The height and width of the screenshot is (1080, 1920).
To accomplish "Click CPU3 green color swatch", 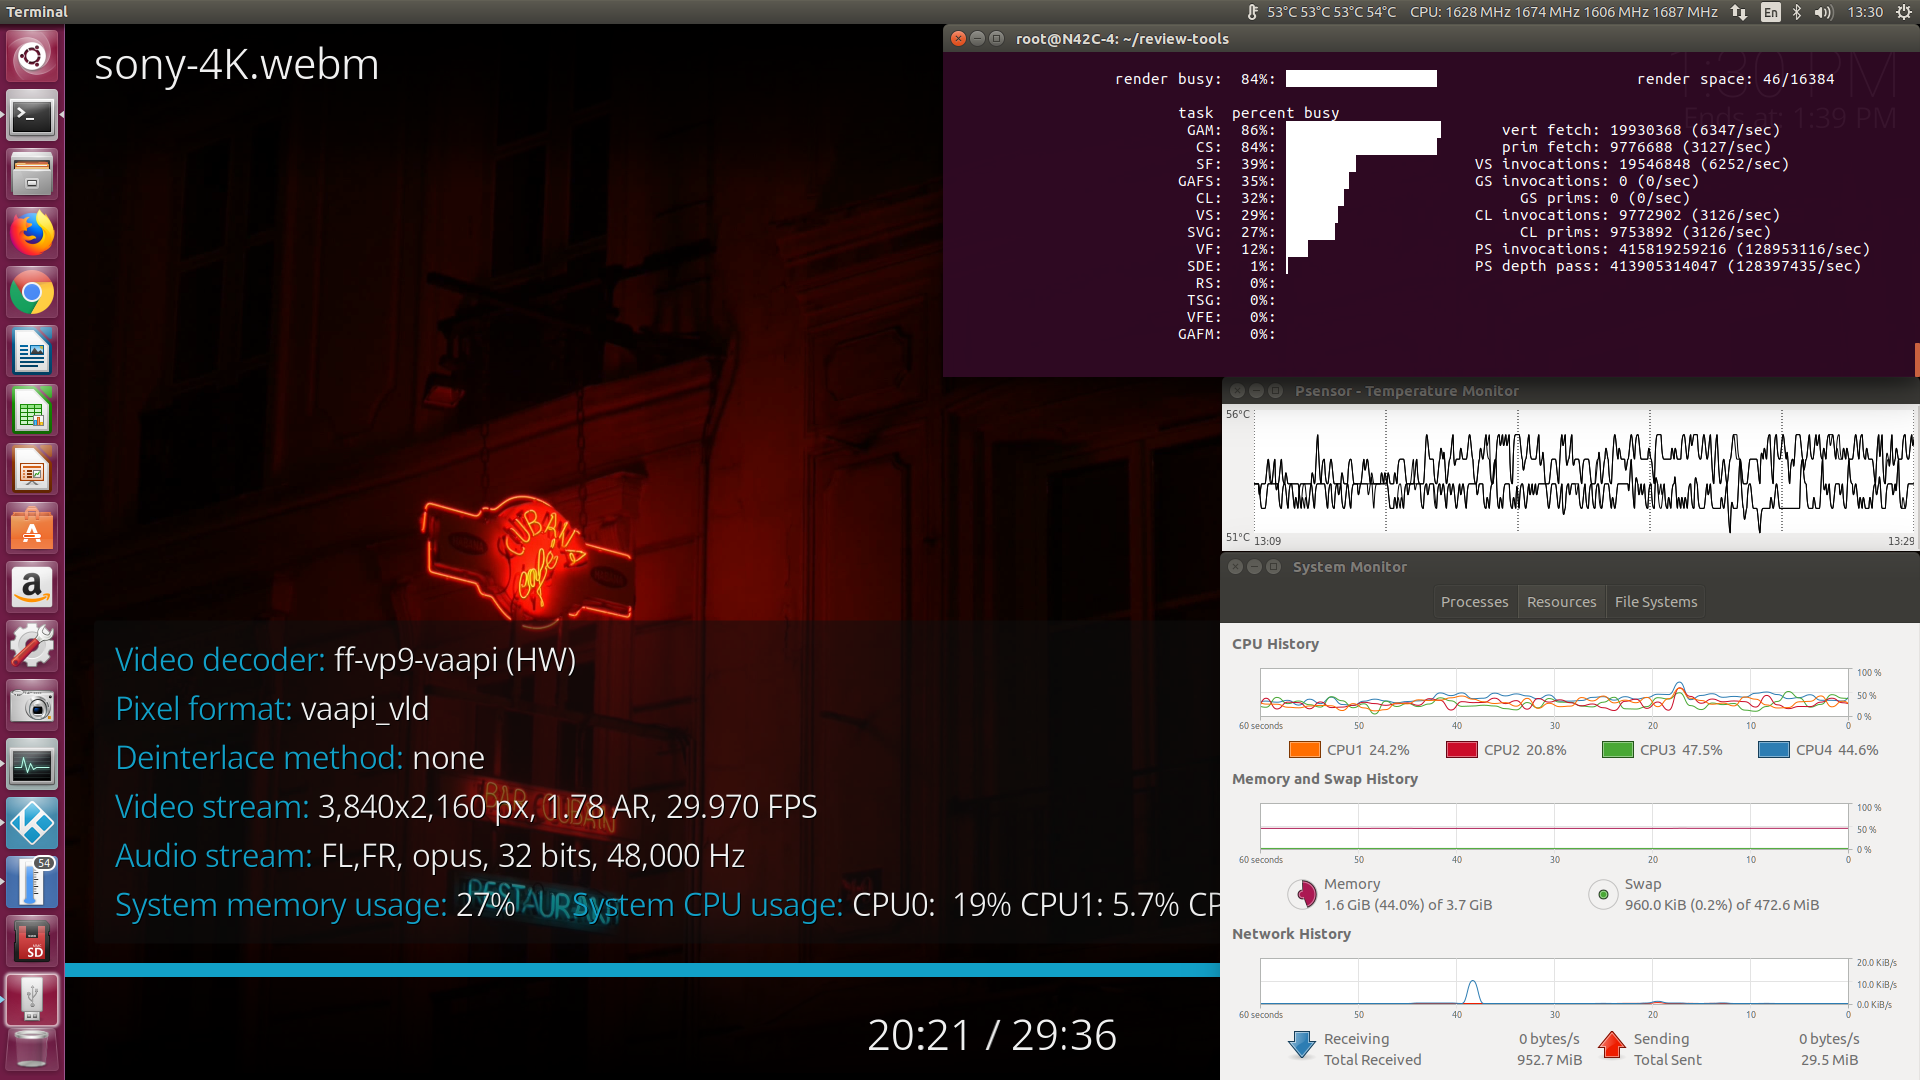I will click(1618, 750).
